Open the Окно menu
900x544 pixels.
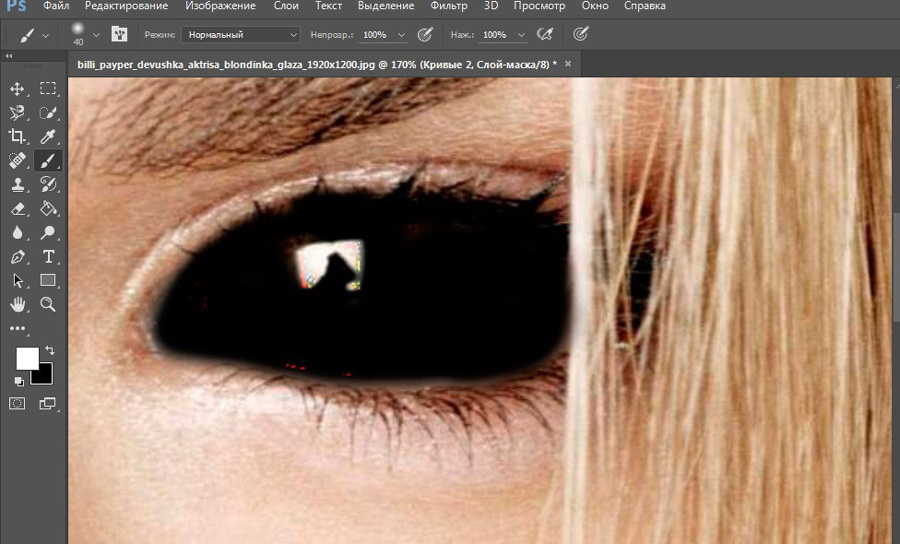point(595,6)
